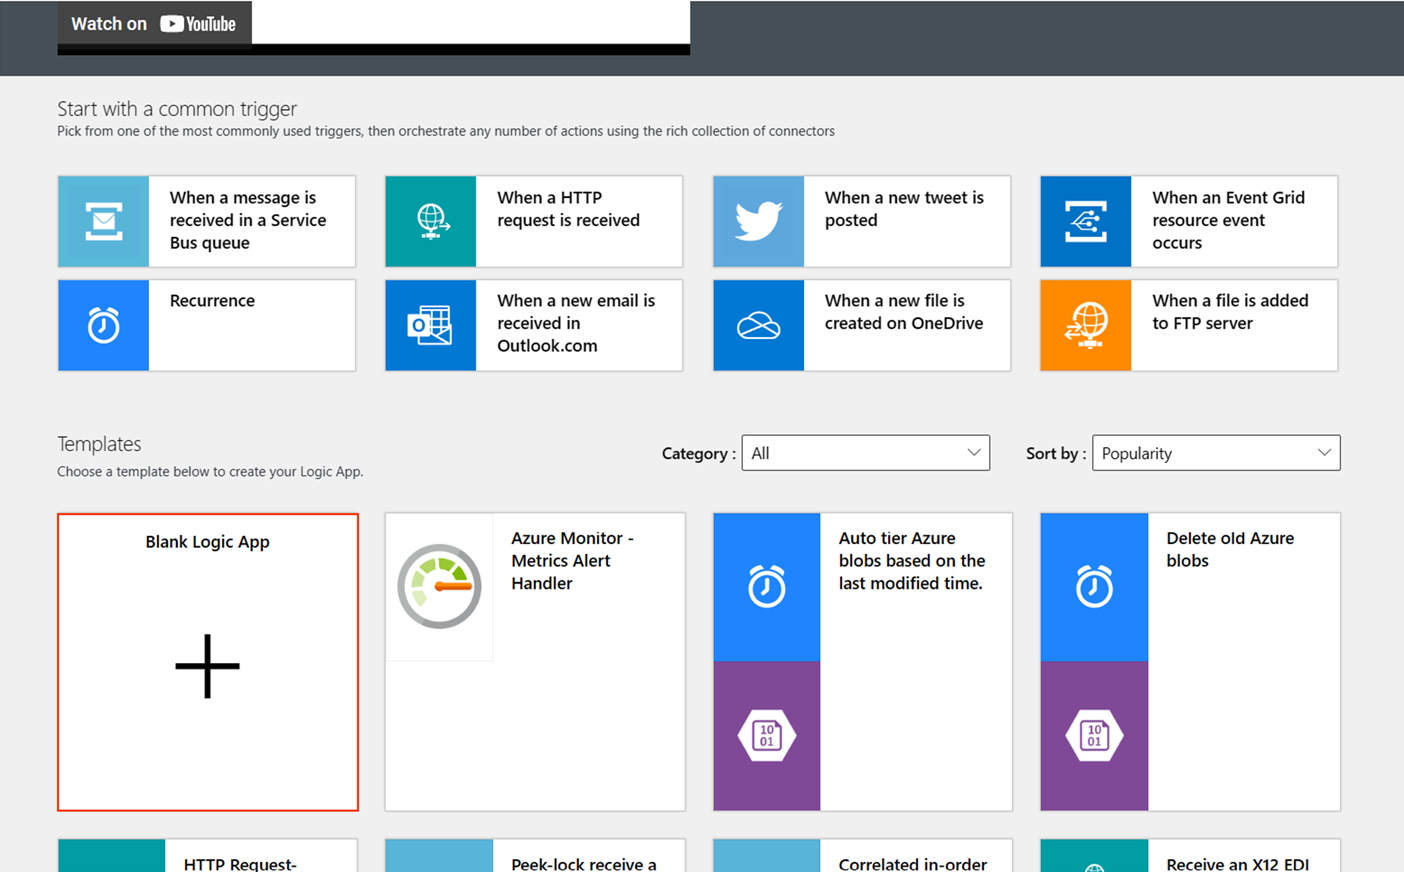The width and height of the screenshot is (1404, 872).
Task: Click the 'Start with a common trigger' heading
Action: (x=177, y=109)
